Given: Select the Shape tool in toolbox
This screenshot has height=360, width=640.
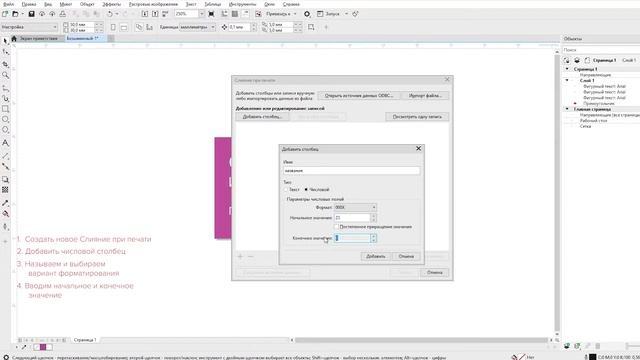Looking at the screenshot, I should [5, 52].
